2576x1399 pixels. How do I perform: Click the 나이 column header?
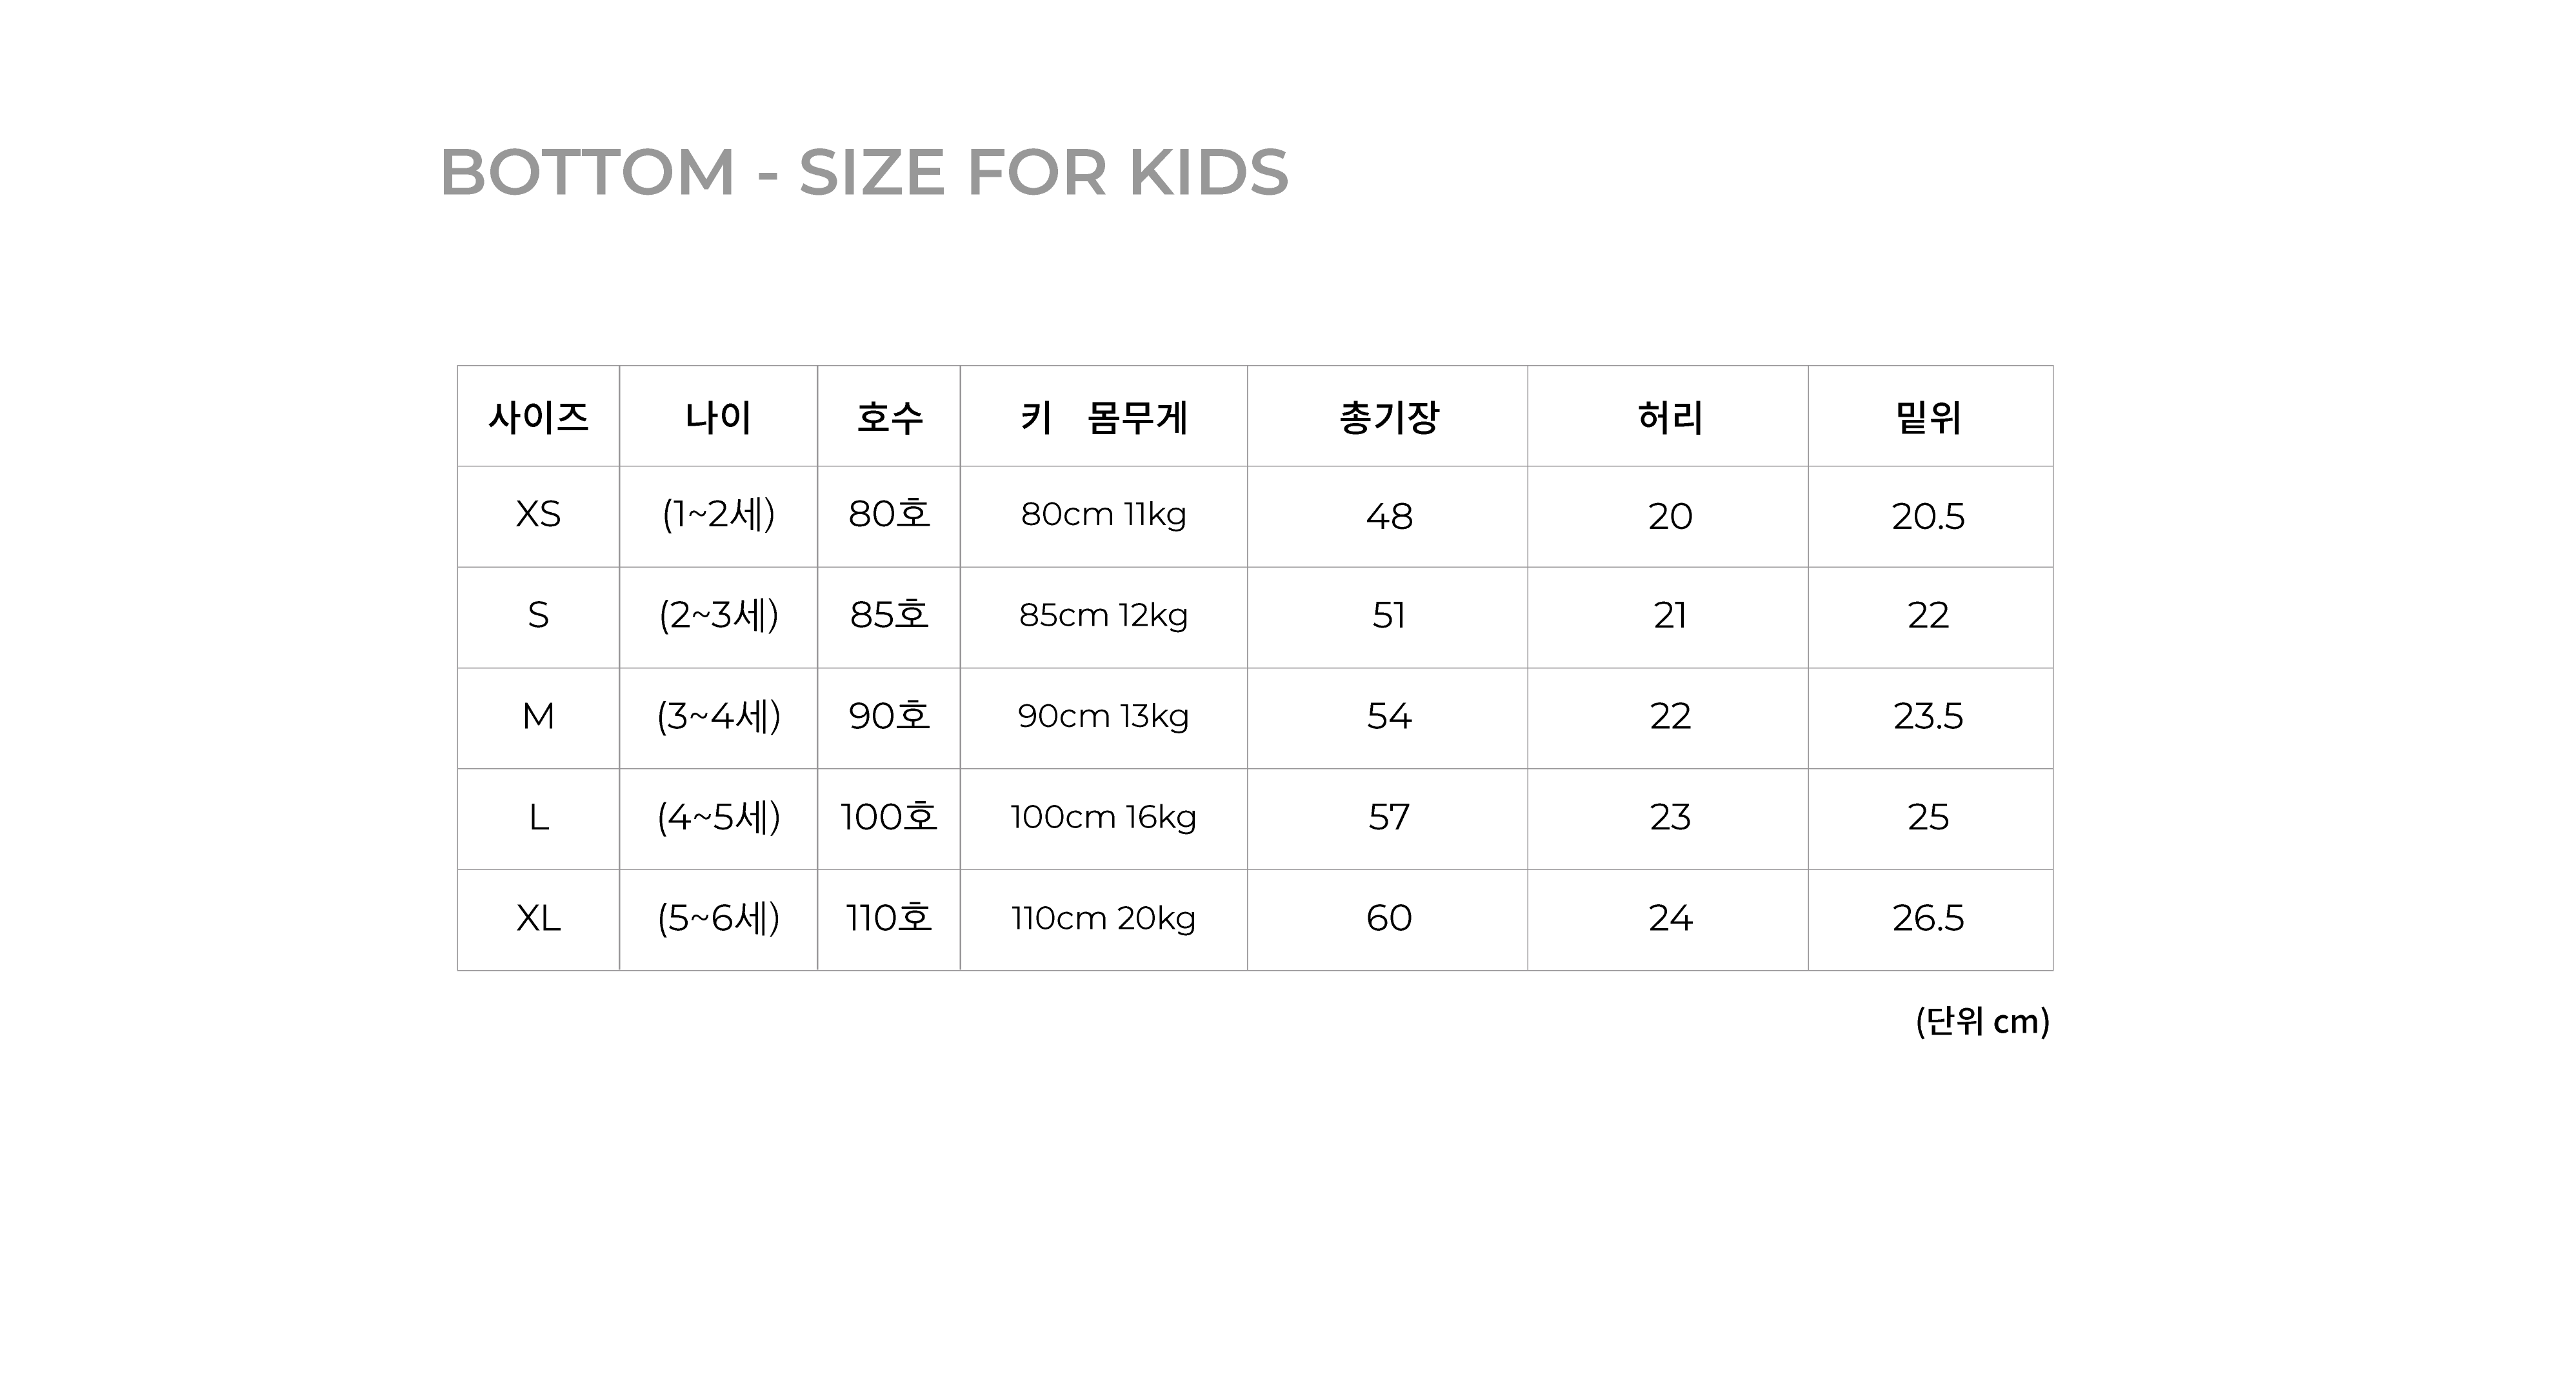(718, 417)
